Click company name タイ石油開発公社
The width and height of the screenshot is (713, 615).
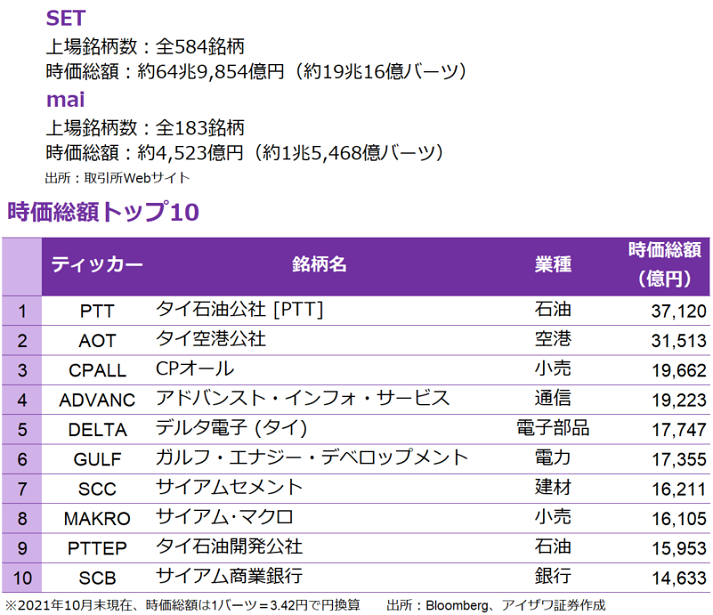pos(229,547)
